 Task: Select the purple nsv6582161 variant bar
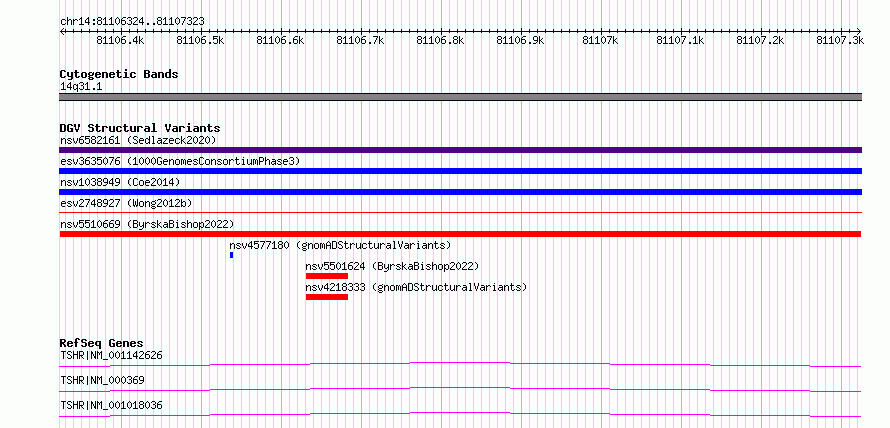(460, 150)
